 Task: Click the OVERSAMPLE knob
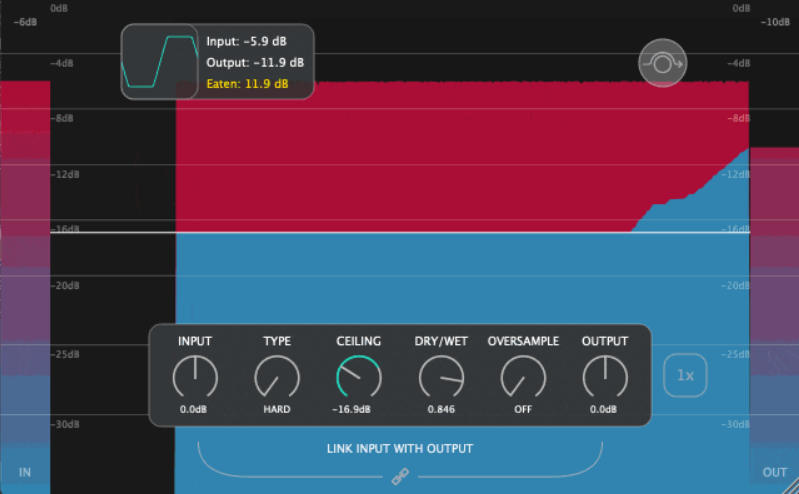pyautogui.click(x=523, y=378)
